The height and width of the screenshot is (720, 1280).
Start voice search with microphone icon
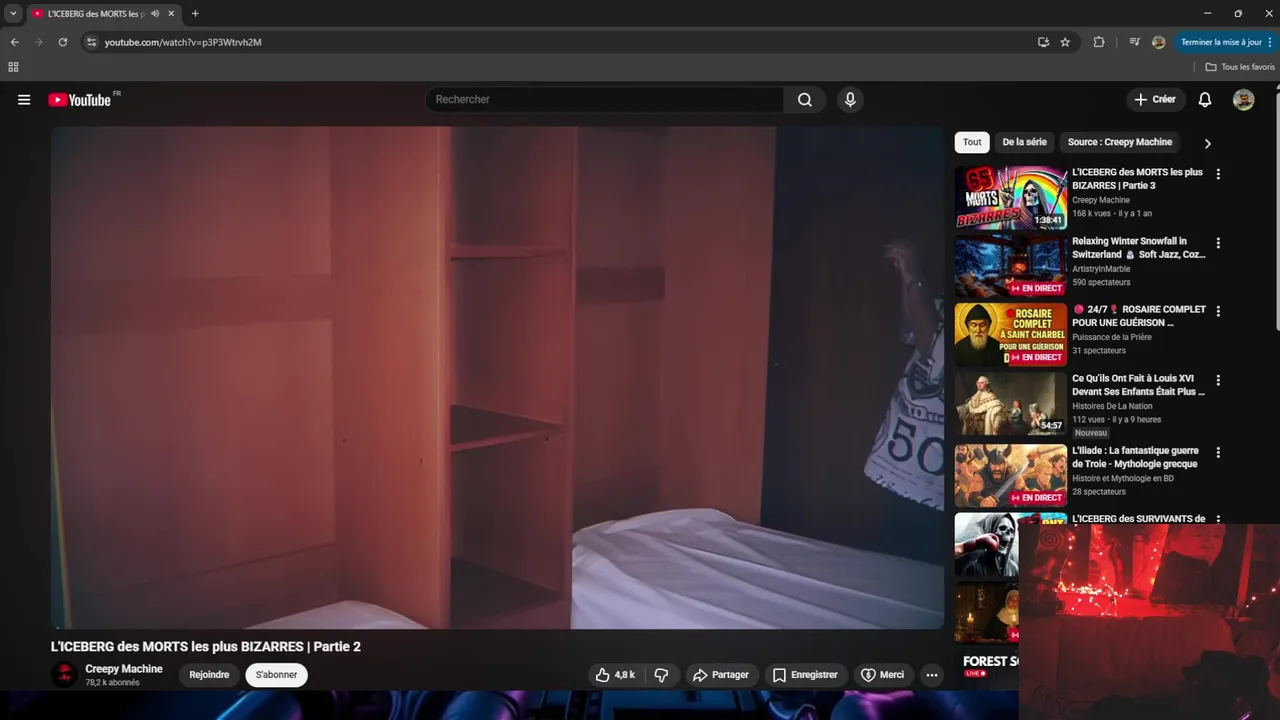click(850, 99)
